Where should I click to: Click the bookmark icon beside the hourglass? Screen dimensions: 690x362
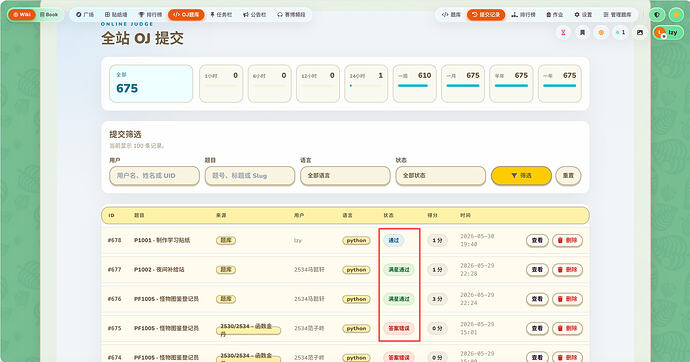[582, 33]
